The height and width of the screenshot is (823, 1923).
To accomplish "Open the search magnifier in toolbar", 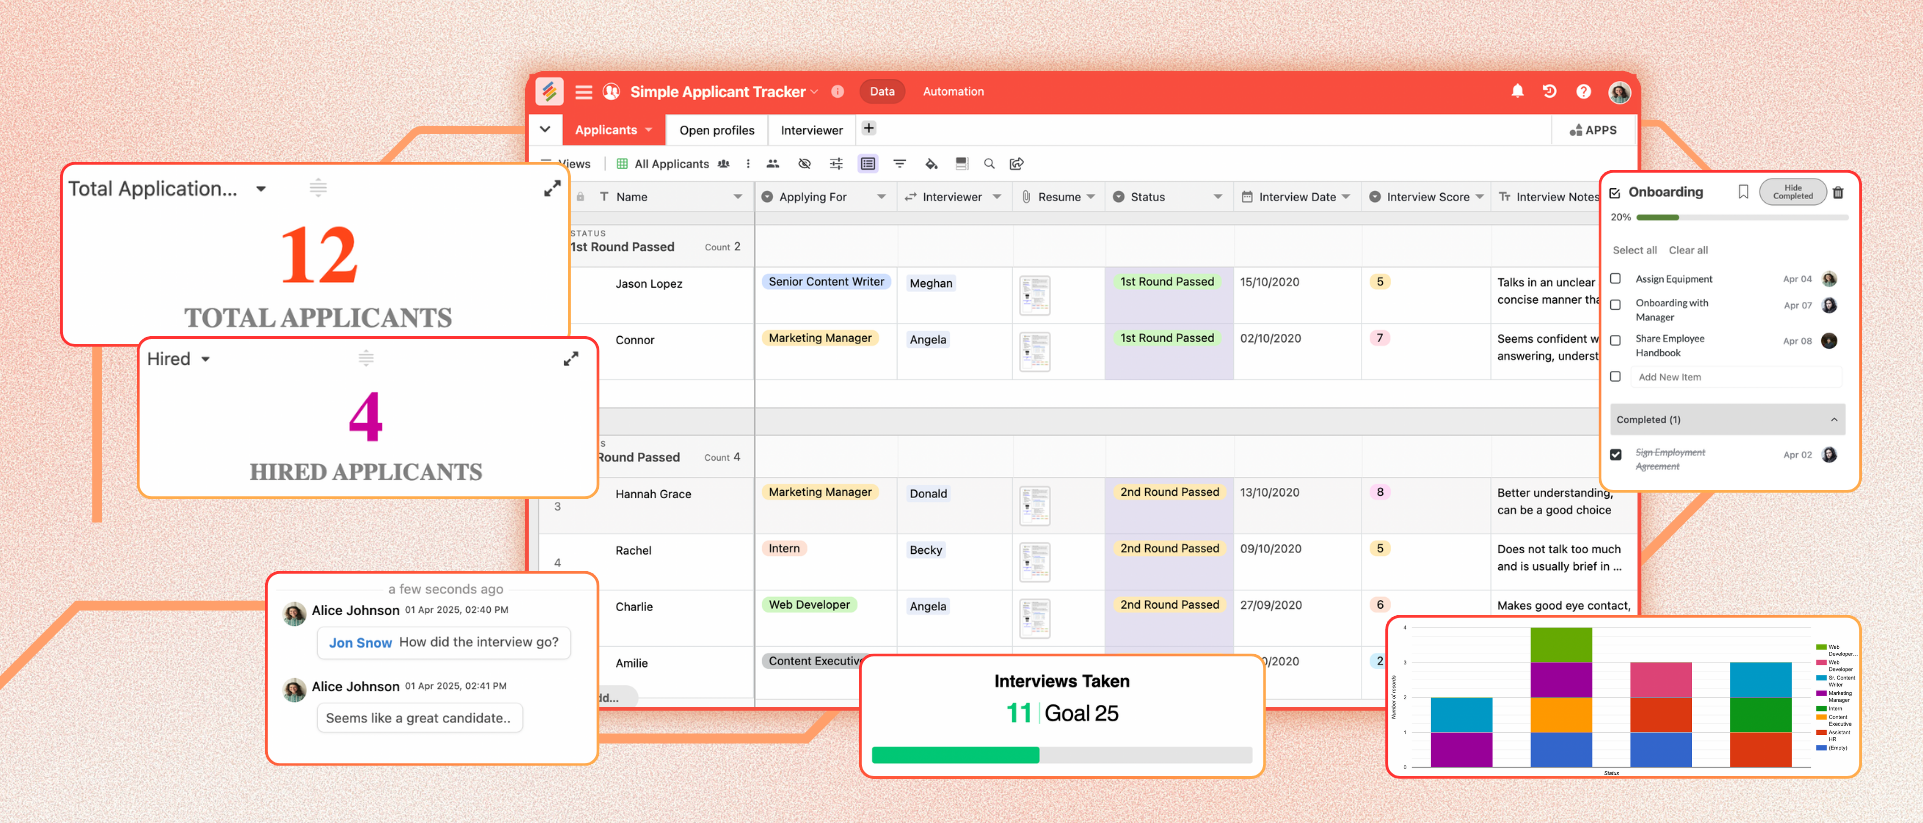I will (x=989, y=164).
